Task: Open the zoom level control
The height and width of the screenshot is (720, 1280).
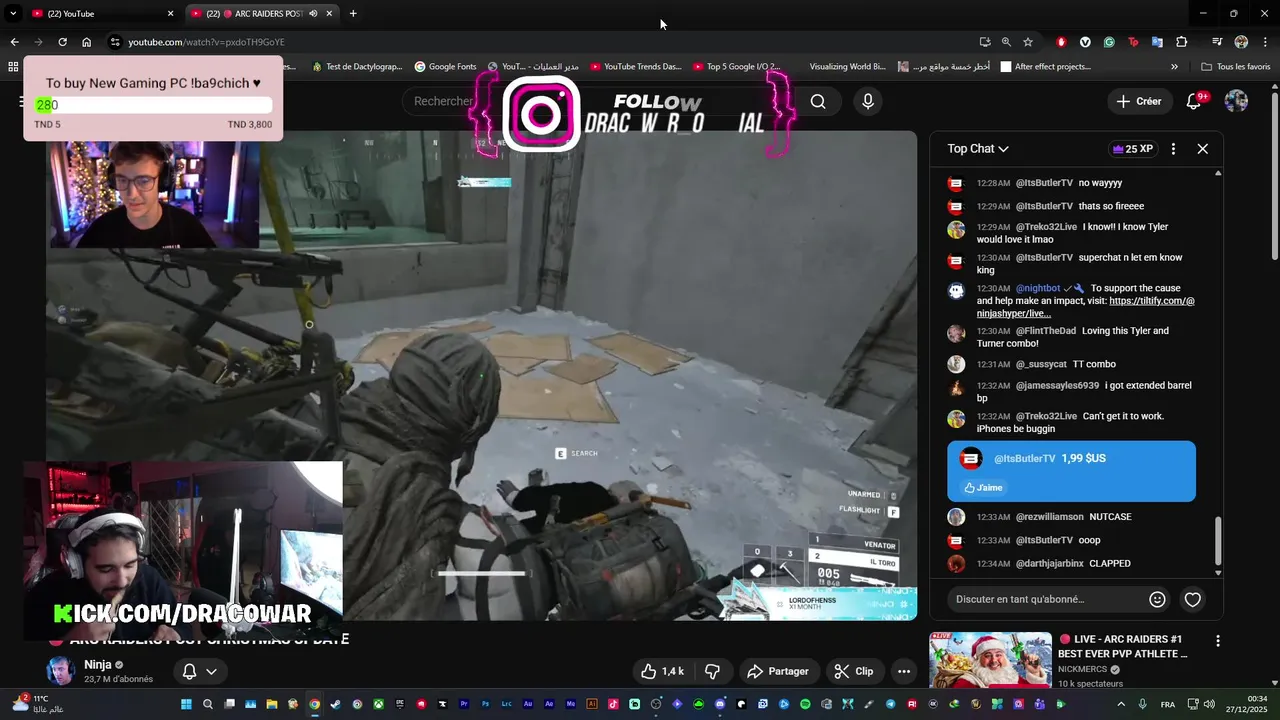Action: [1006, 42]
